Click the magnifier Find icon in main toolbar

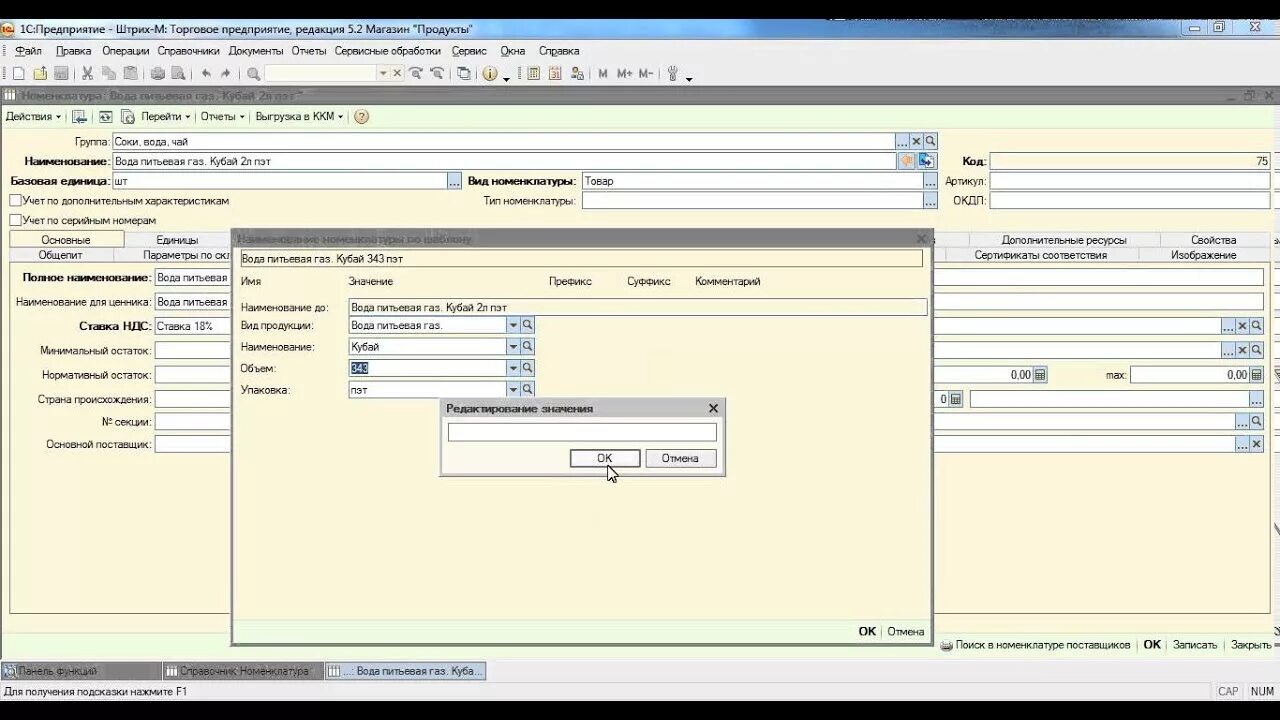pos(253,73)
